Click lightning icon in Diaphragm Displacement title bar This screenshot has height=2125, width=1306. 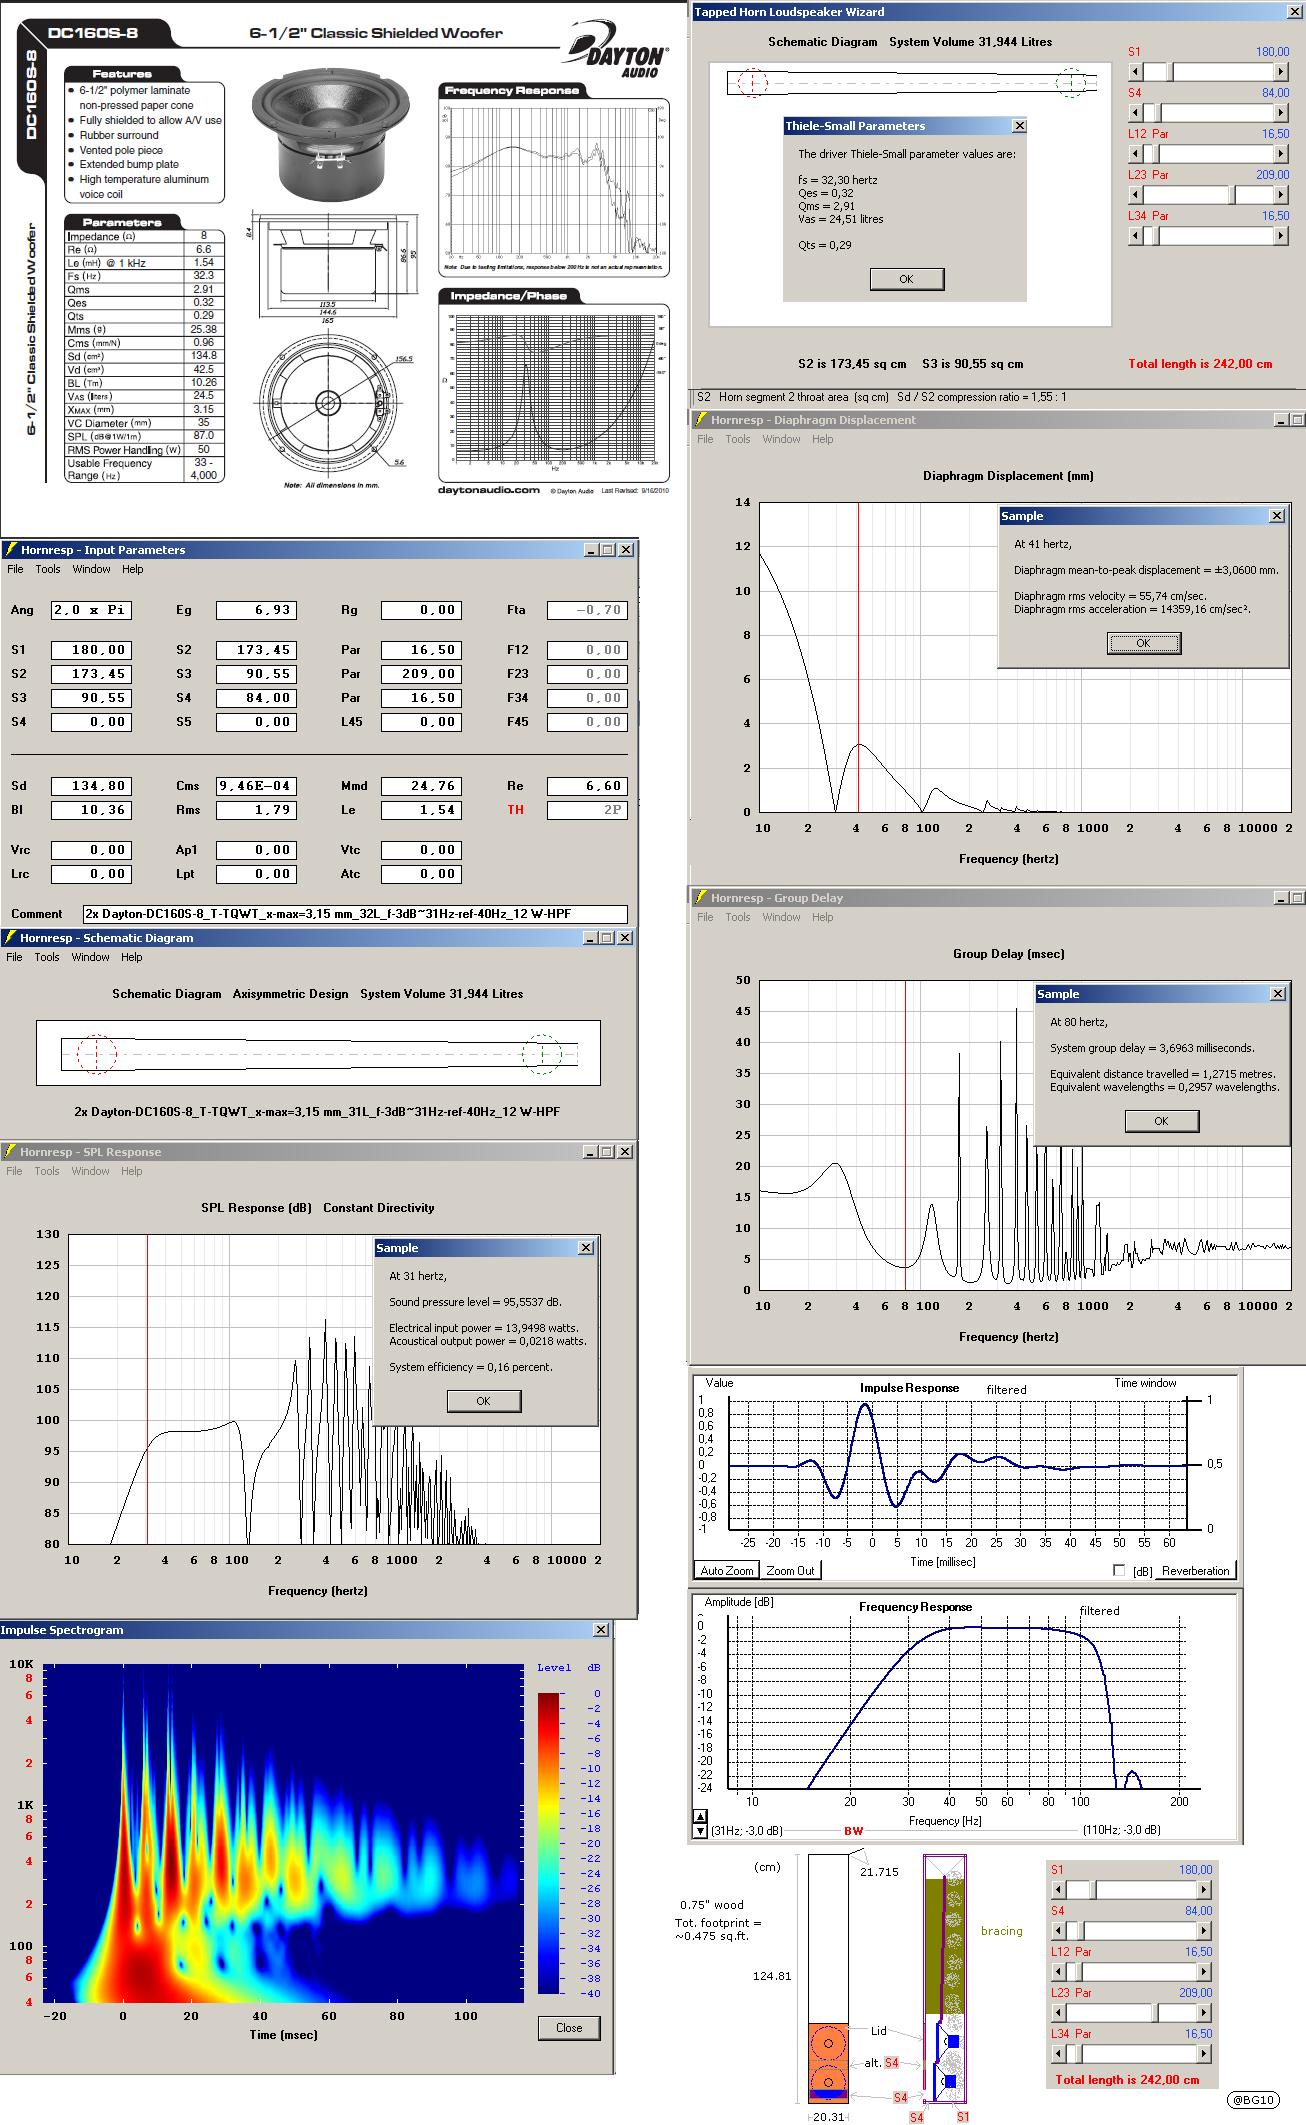pos(701,420)
